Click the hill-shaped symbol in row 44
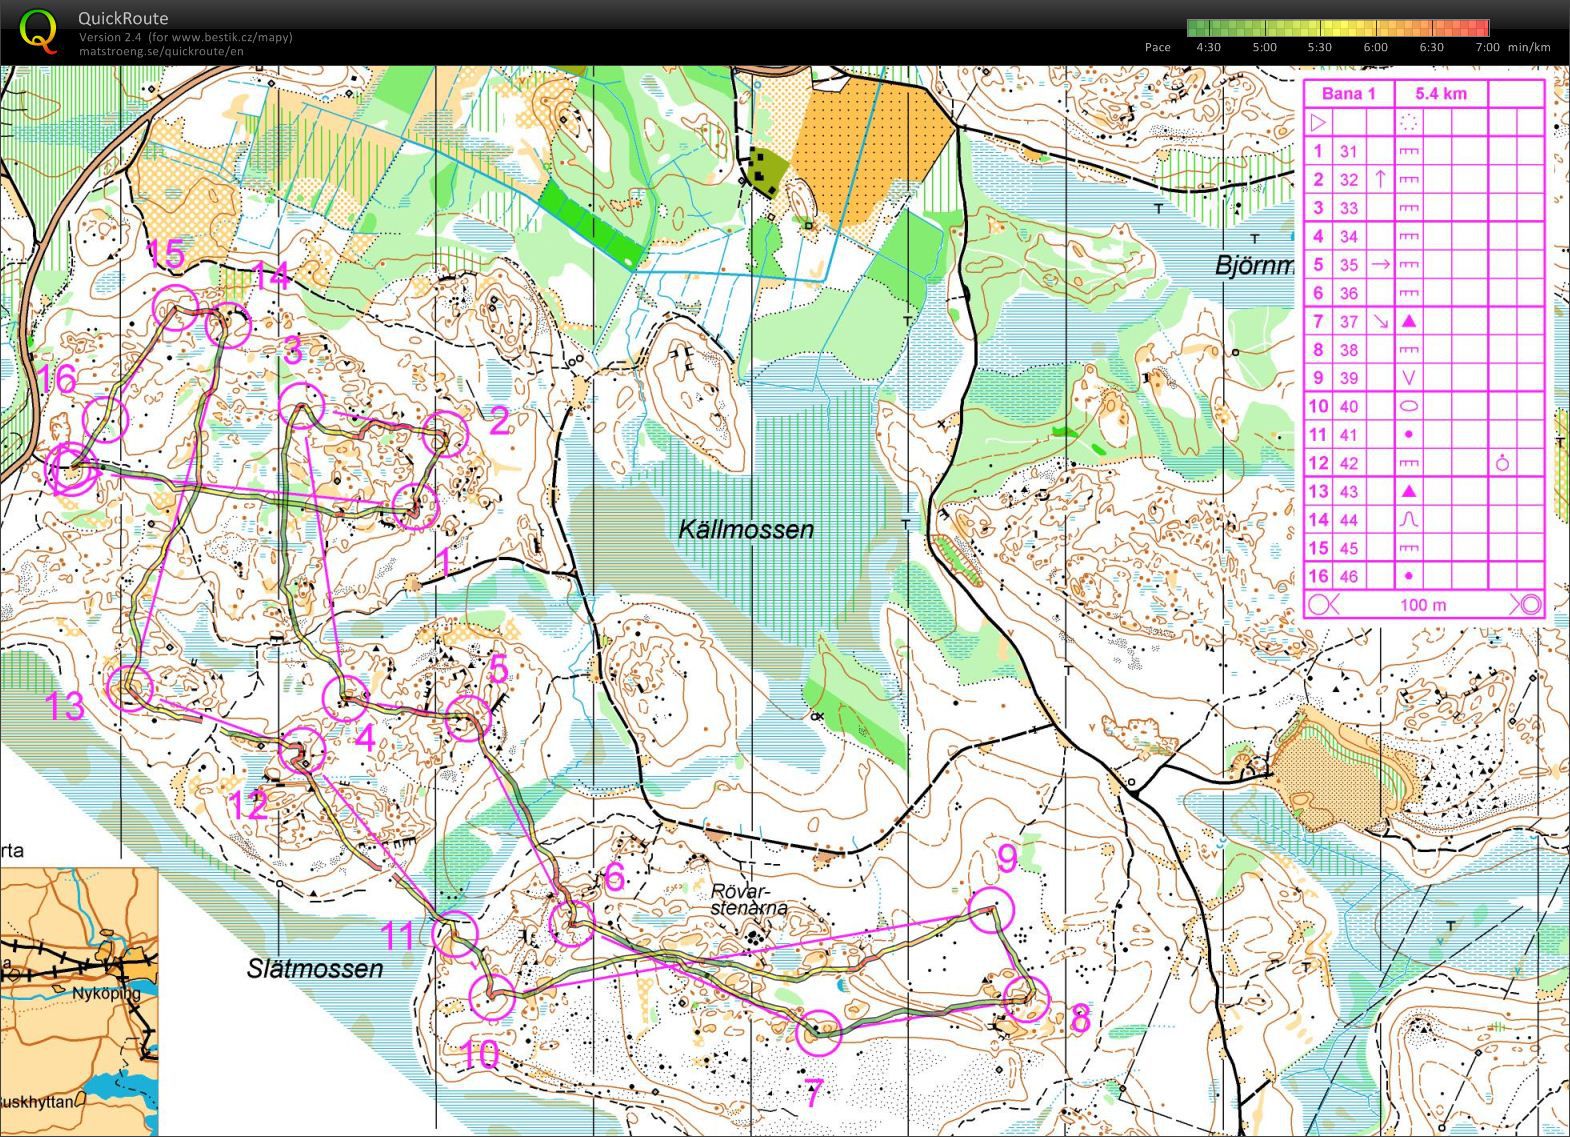 click(x=1408, y=519)
